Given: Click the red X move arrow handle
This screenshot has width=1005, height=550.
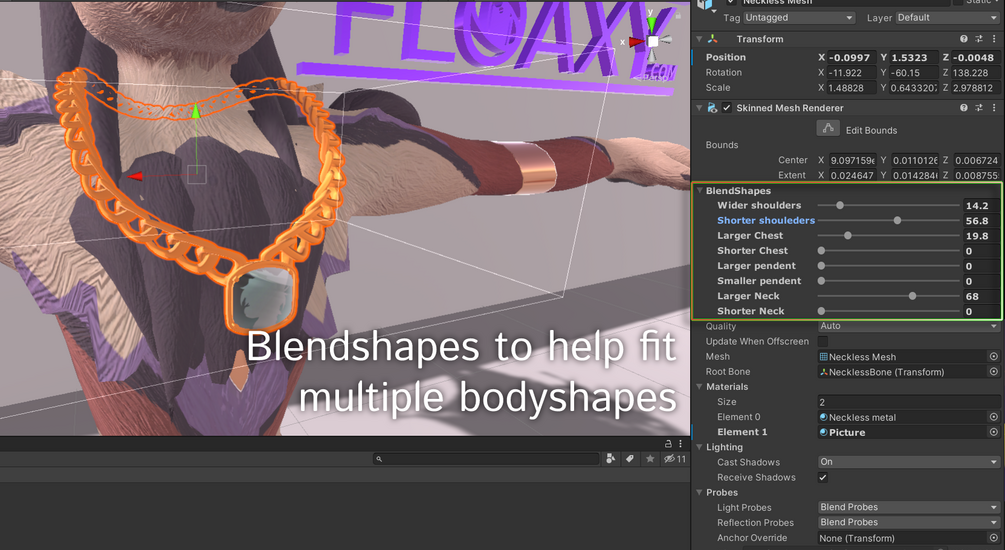Looking at the screenshot, I should click(x=135, y=176).
